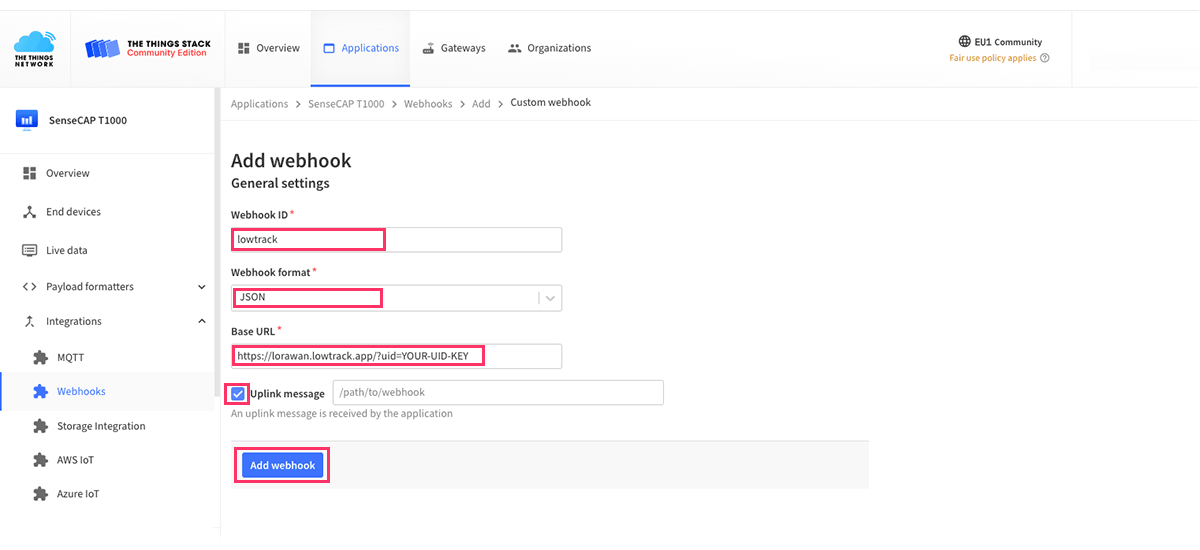Click the Gateways router icon
1200x550 pixels.
428,48
